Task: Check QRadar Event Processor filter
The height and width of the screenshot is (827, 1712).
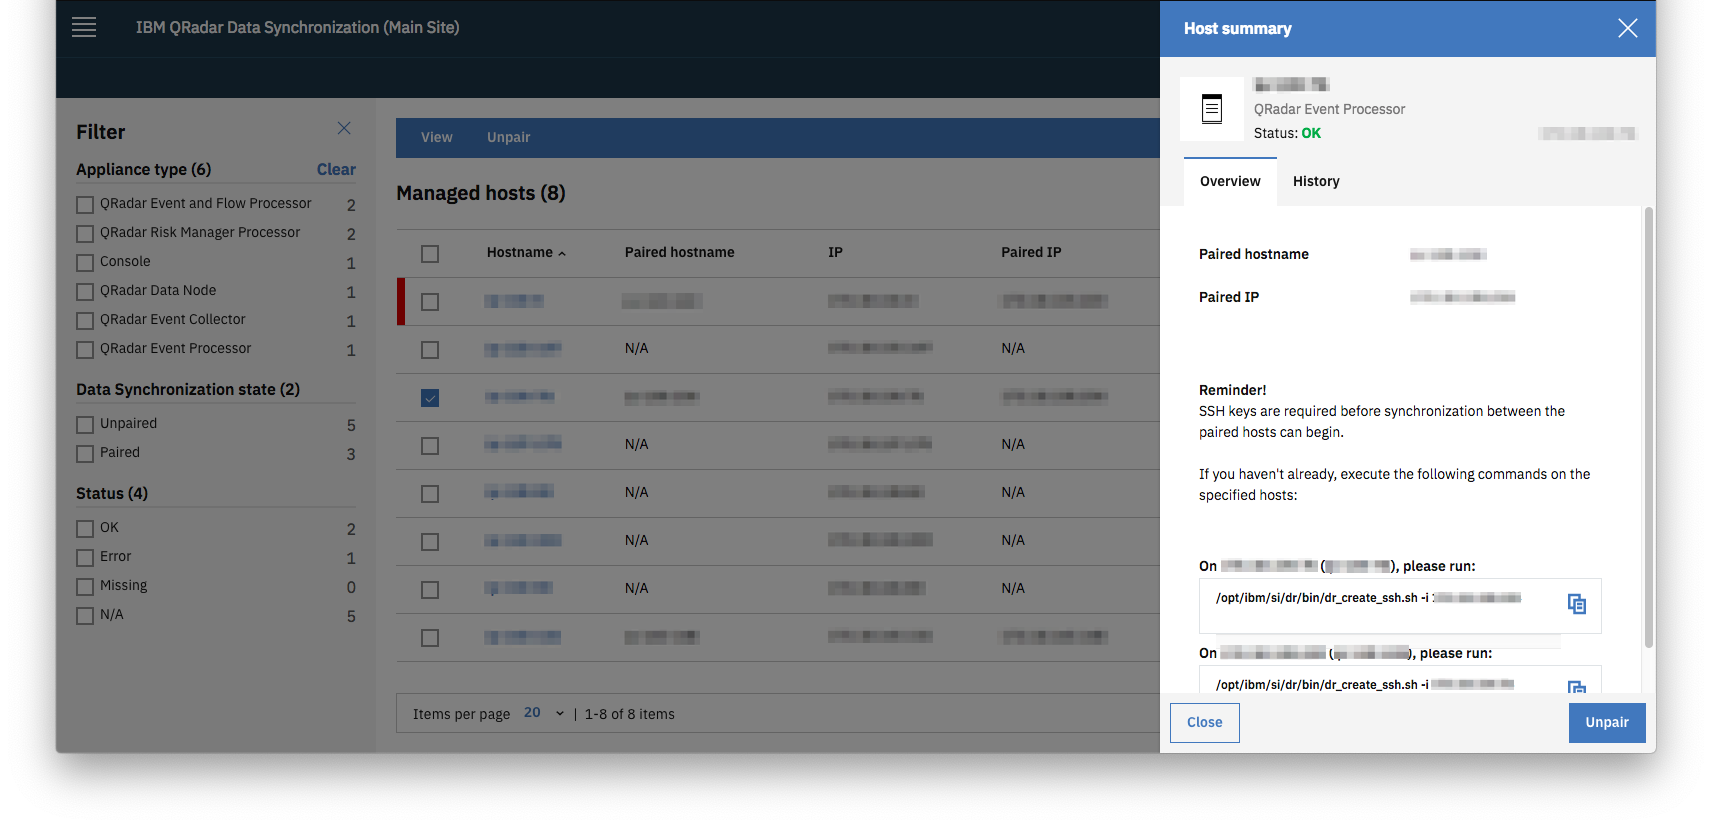Action: [85, 350]
